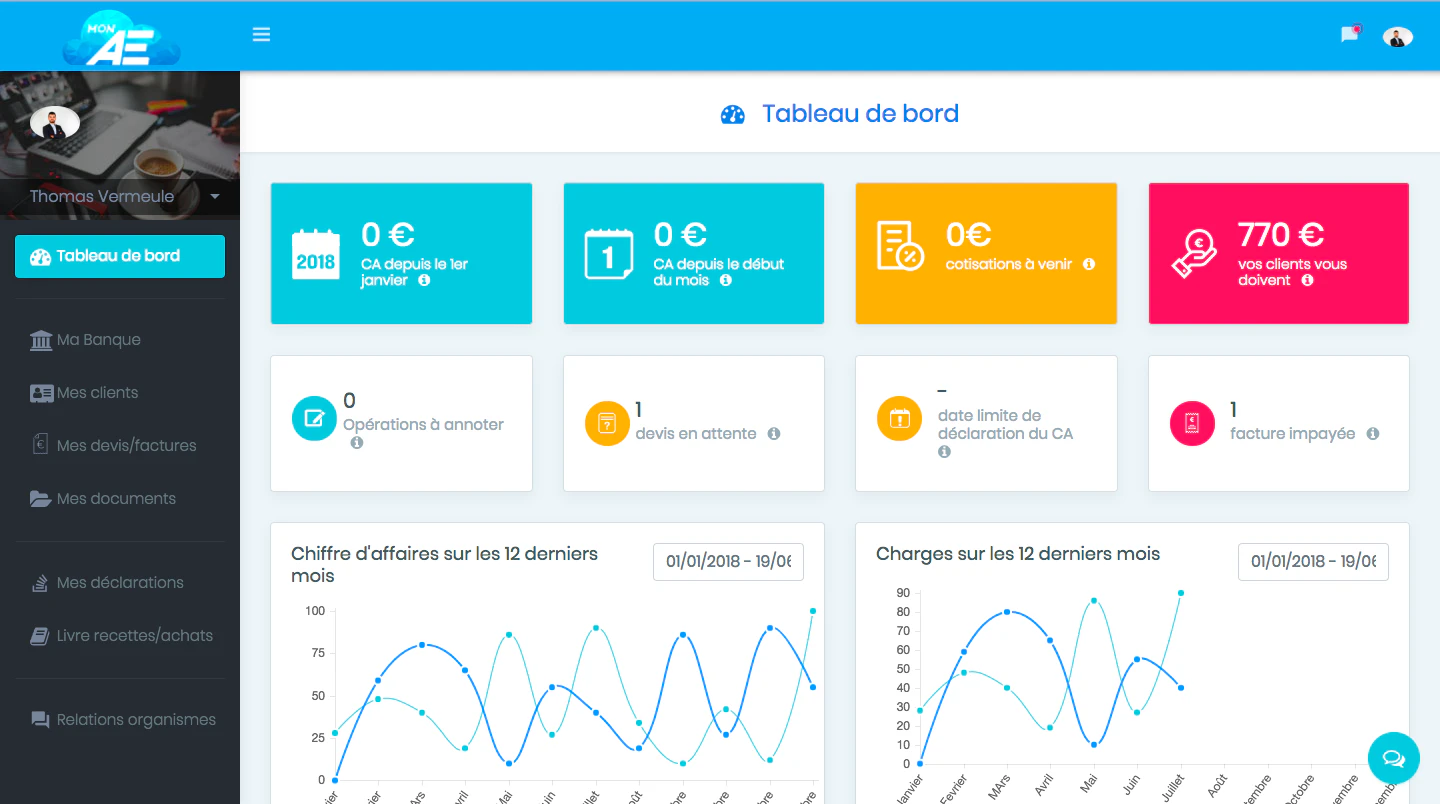This screenshot has width=1440, height=804.
Task: Expand the Thomas Vermeule dropdown arrow
Action: click(215, 197)
